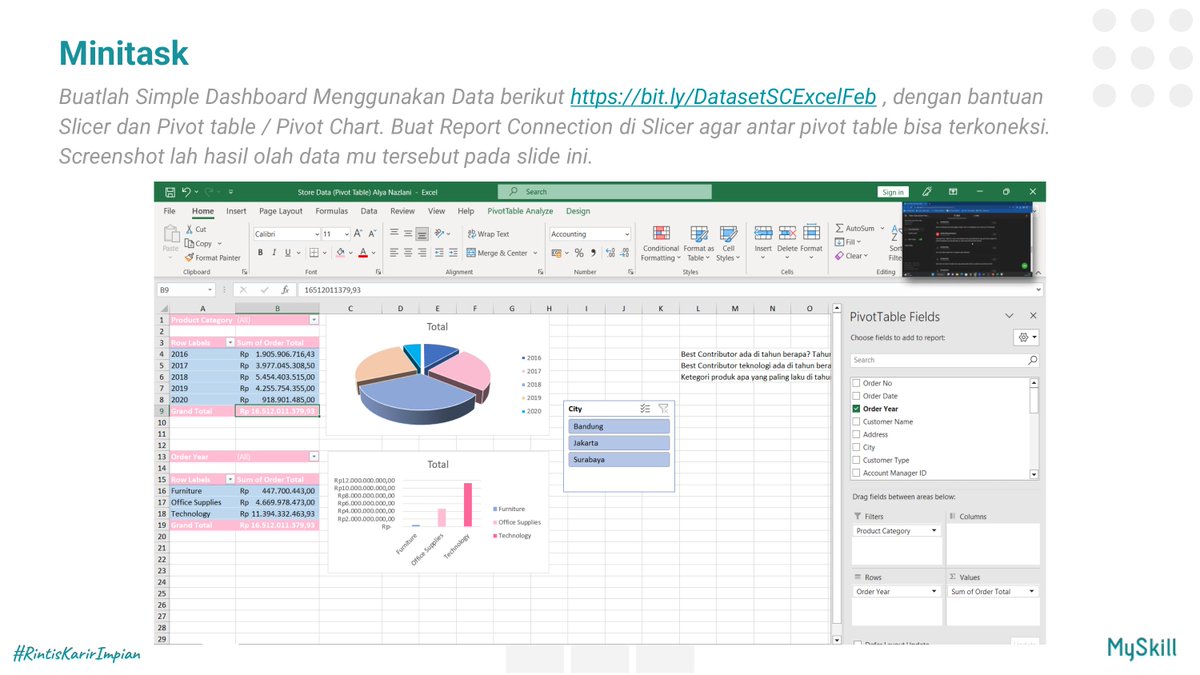Check the Address field checkbox
This screenshot has width=1200, height=675.
tap(856, 435)
